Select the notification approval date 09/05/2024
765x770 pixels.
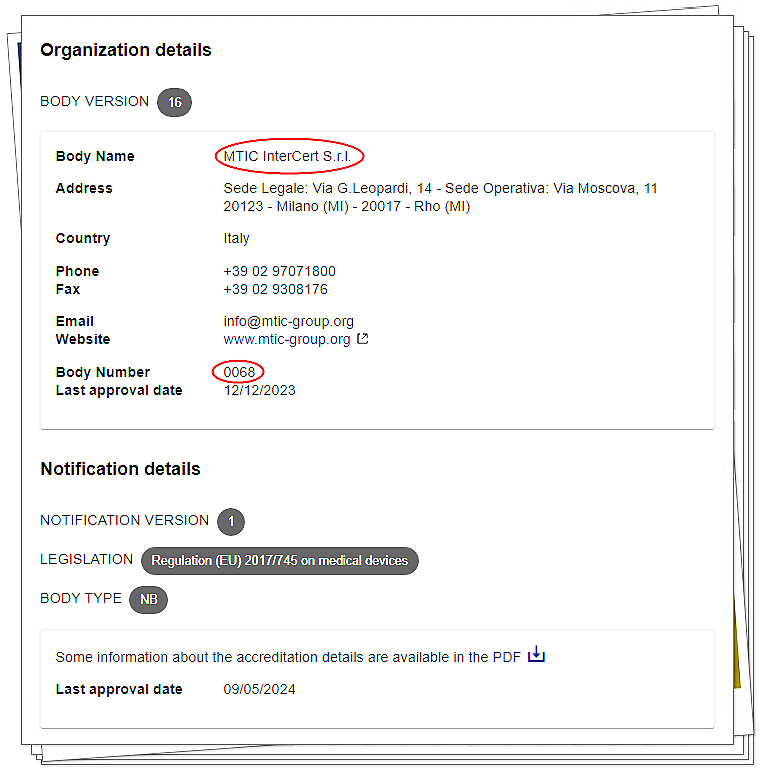click(259, 689)
